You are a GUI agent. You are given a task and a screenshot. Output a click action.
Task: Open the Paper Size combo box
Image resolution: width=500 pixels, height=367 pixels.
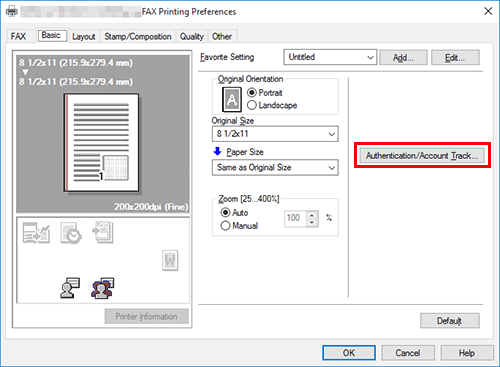[x=275, y=167]
